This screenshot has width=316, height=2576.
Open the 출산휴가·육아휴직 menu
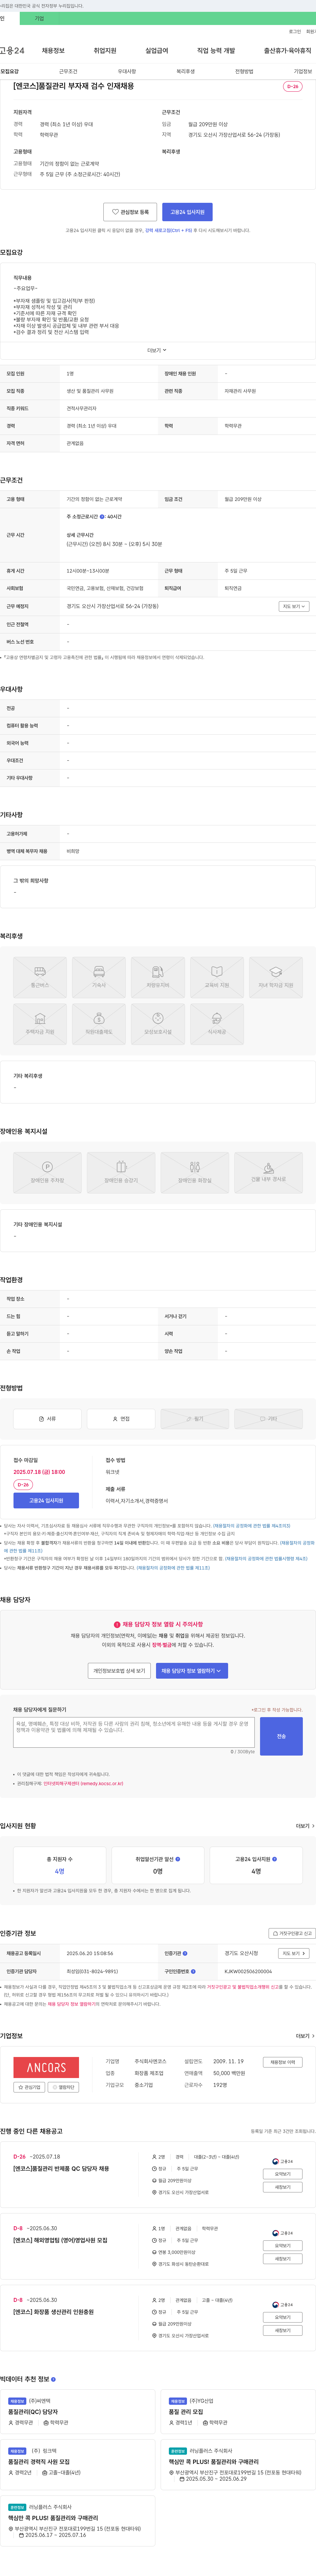click(x=288, y=51)
